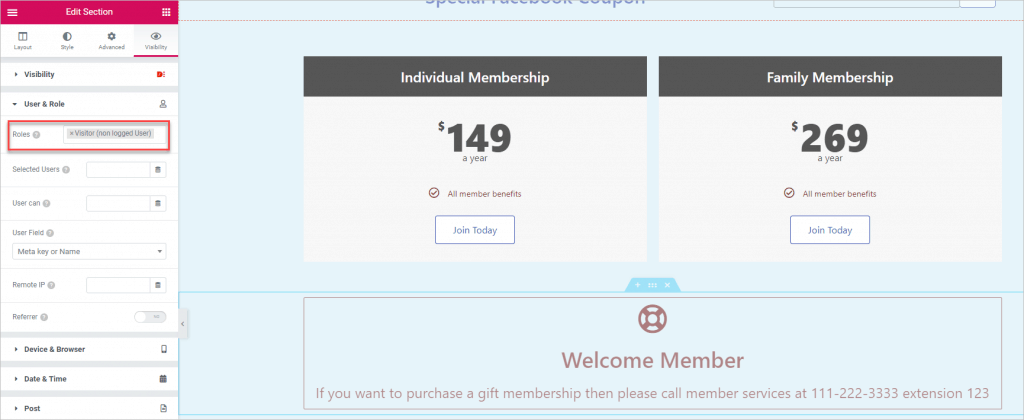Click the database icon beside Remote IP
Image resolution: width=1024 pixels, height=420 pixels.
coord(157,285)
